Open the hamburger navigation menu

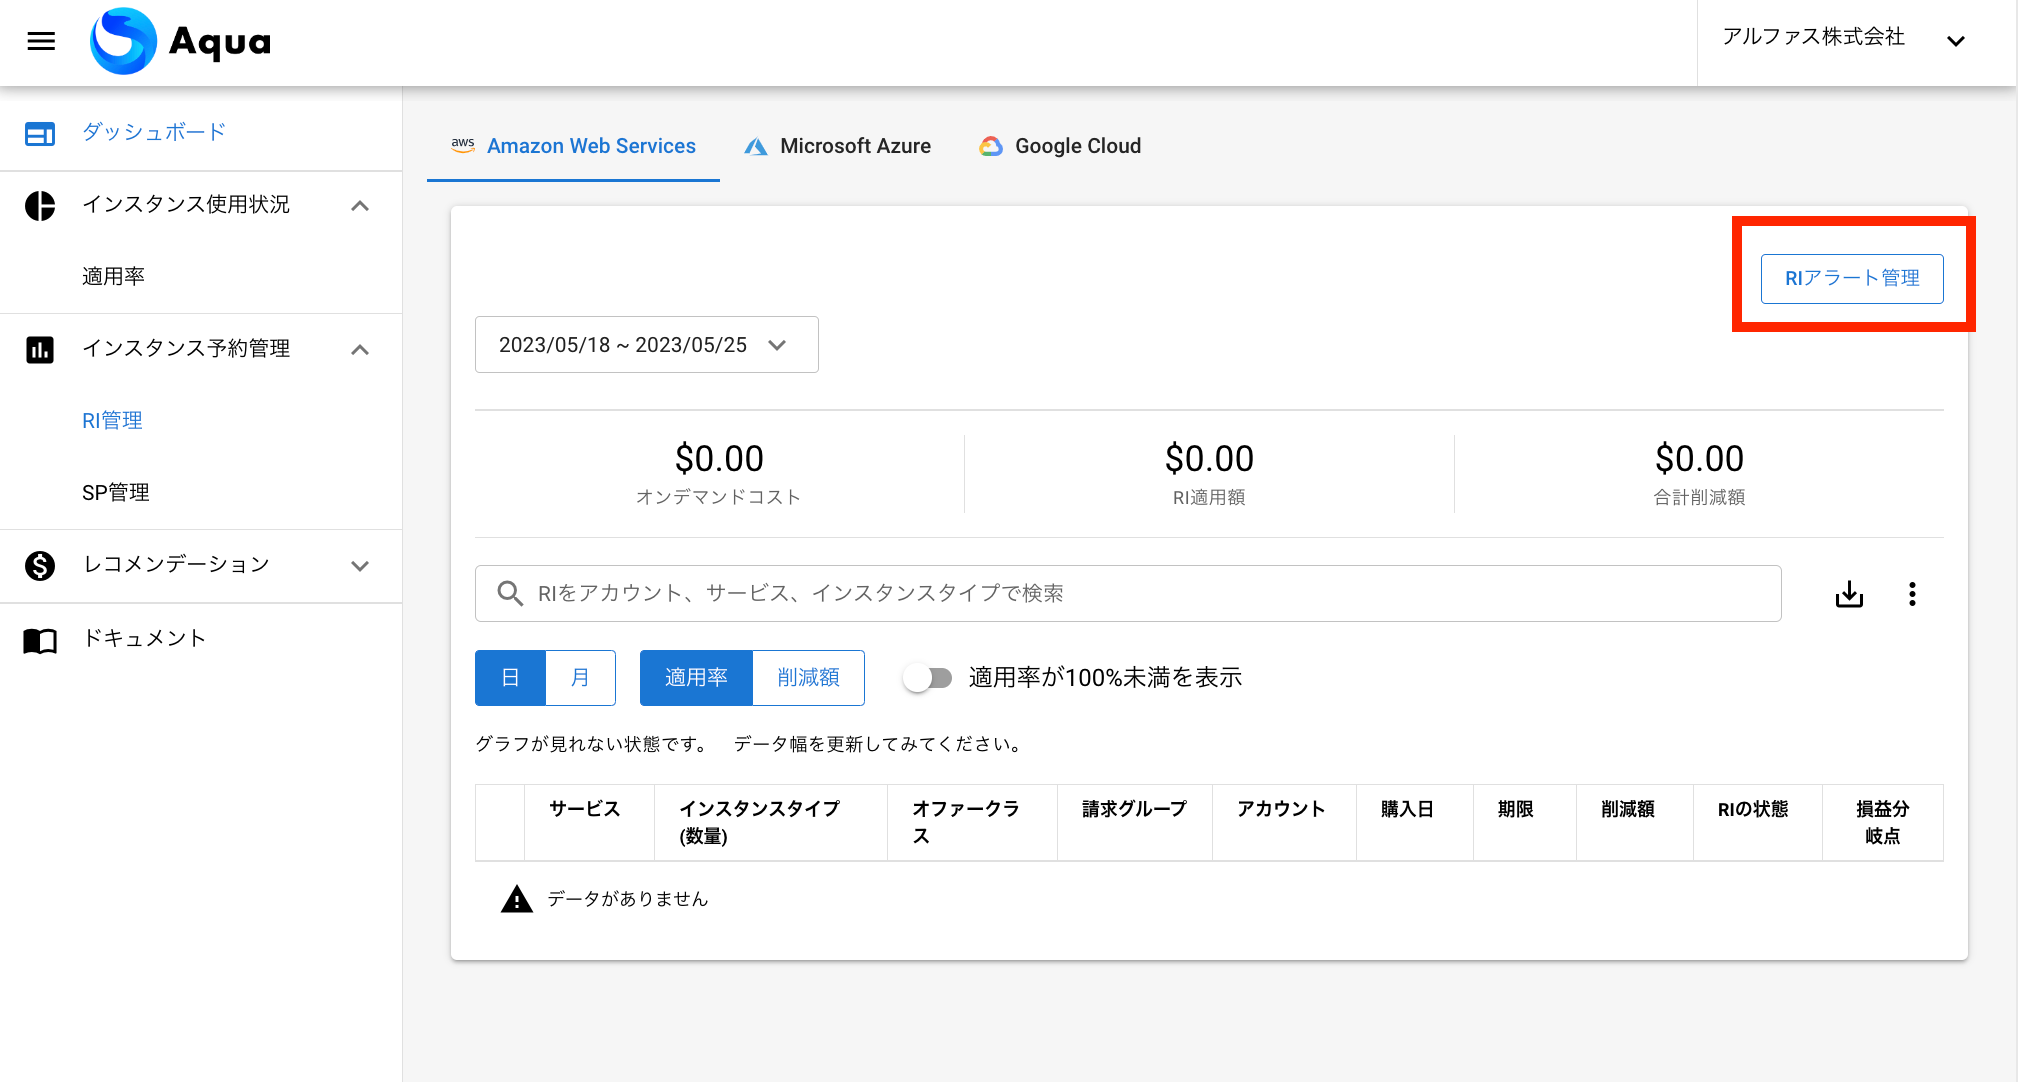[41, 41]
